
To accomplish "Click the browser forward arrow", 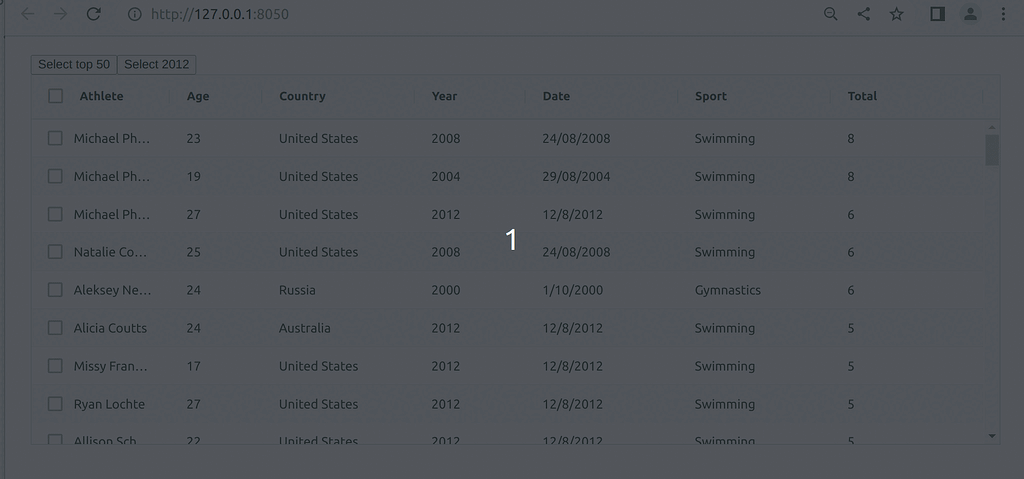I will 60,14.
